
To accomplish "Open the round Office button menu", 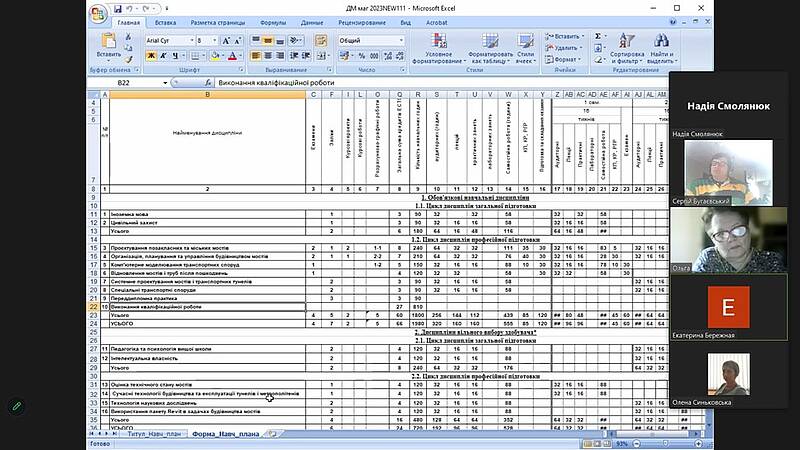I will click(x=97, y=14).
